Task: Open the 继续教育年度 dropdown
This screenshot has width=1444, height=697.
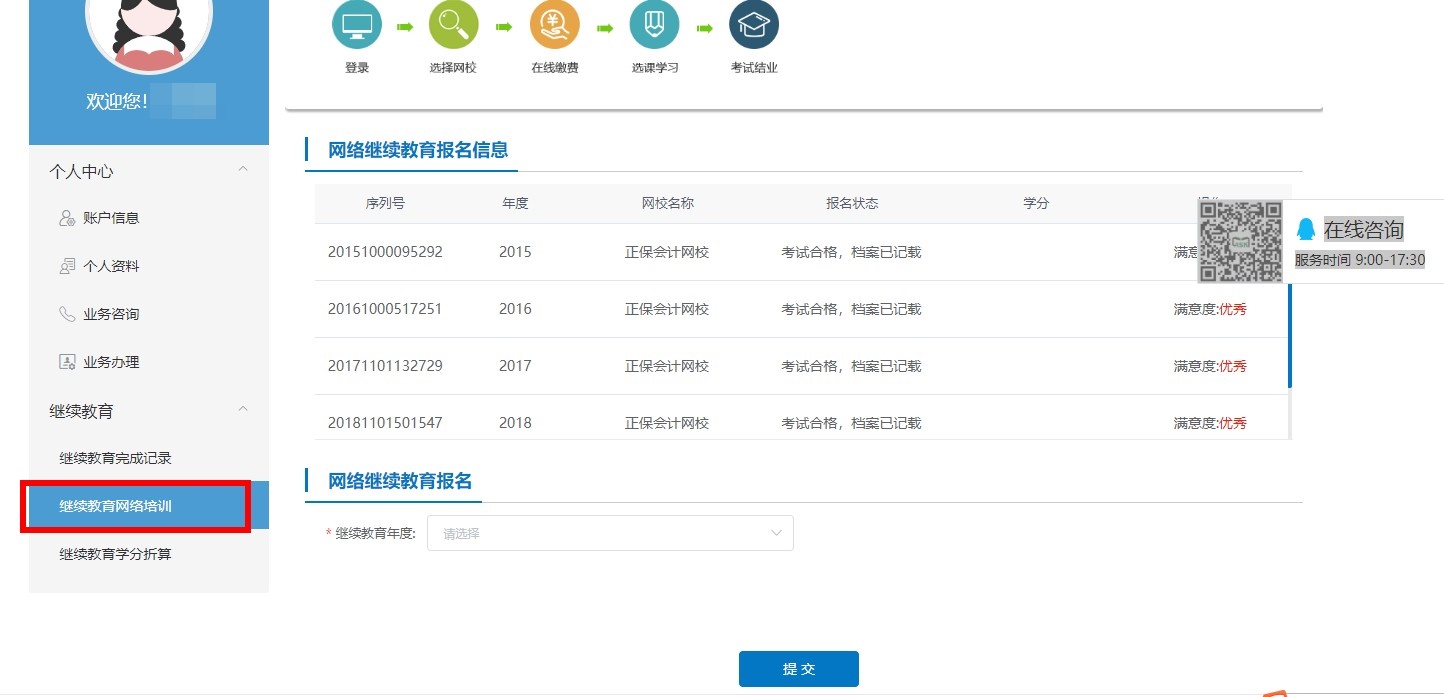Action: [x=610, y=533]
